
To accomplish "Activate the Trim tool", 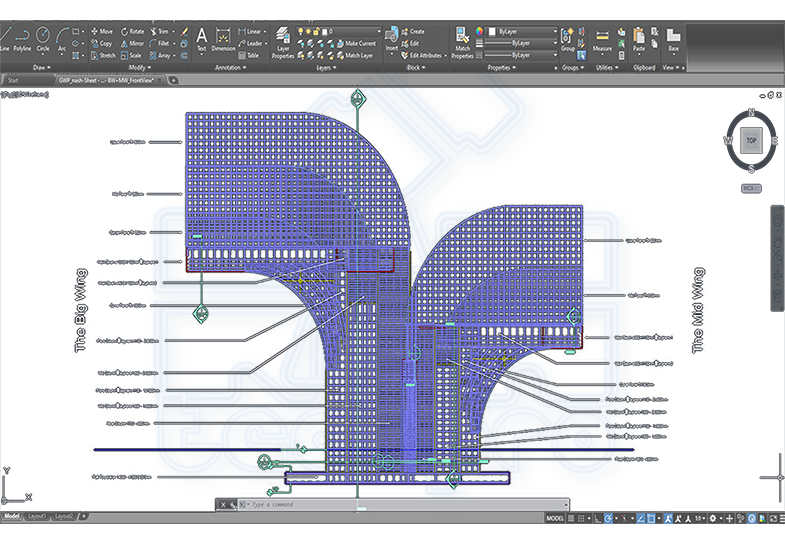I will pyautogui.click(x=159, y=32).
